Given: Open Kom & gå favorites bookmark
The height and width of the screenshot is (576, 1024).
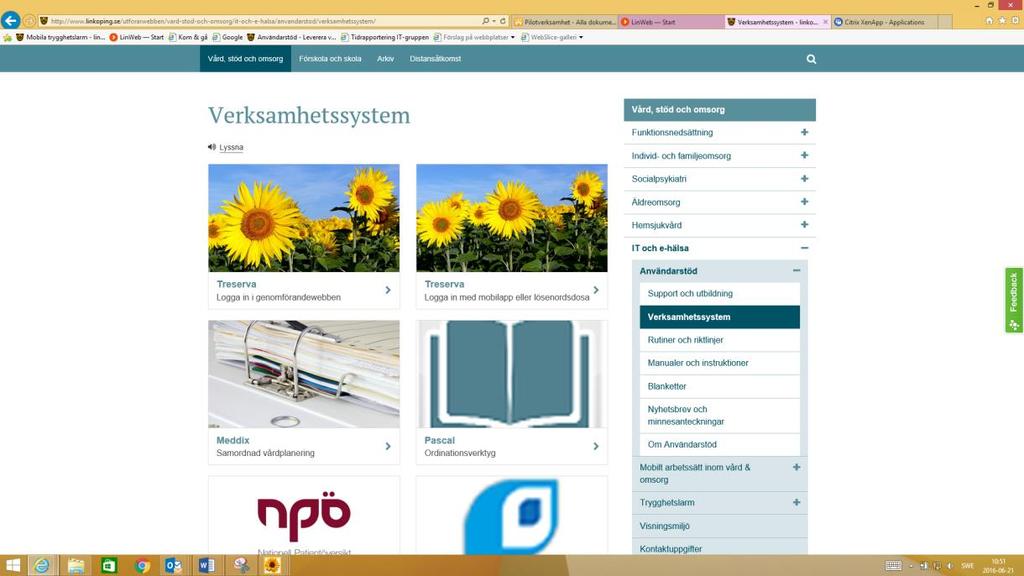Looking at the screenshot, I should [188, 37].
